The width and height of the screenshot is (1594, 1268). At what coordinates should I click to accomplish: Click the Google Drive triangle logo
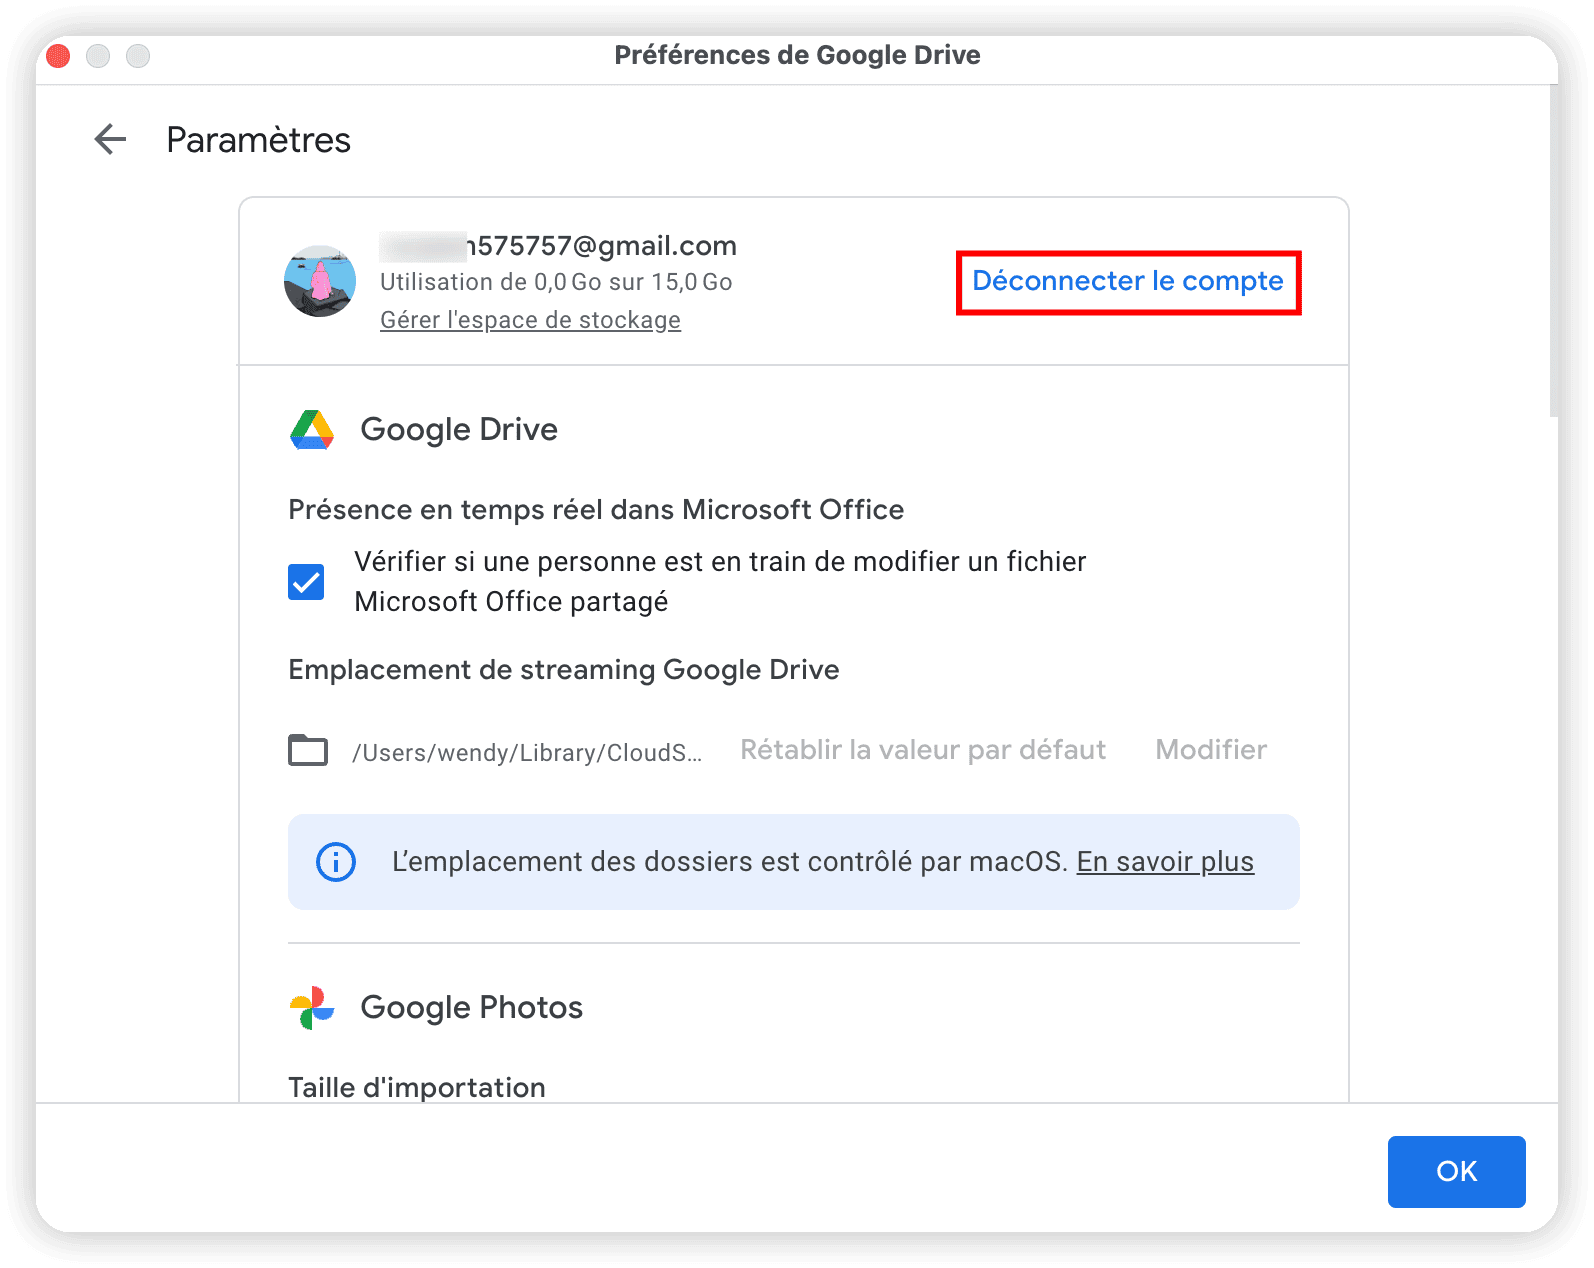click(x=312, y=430)
